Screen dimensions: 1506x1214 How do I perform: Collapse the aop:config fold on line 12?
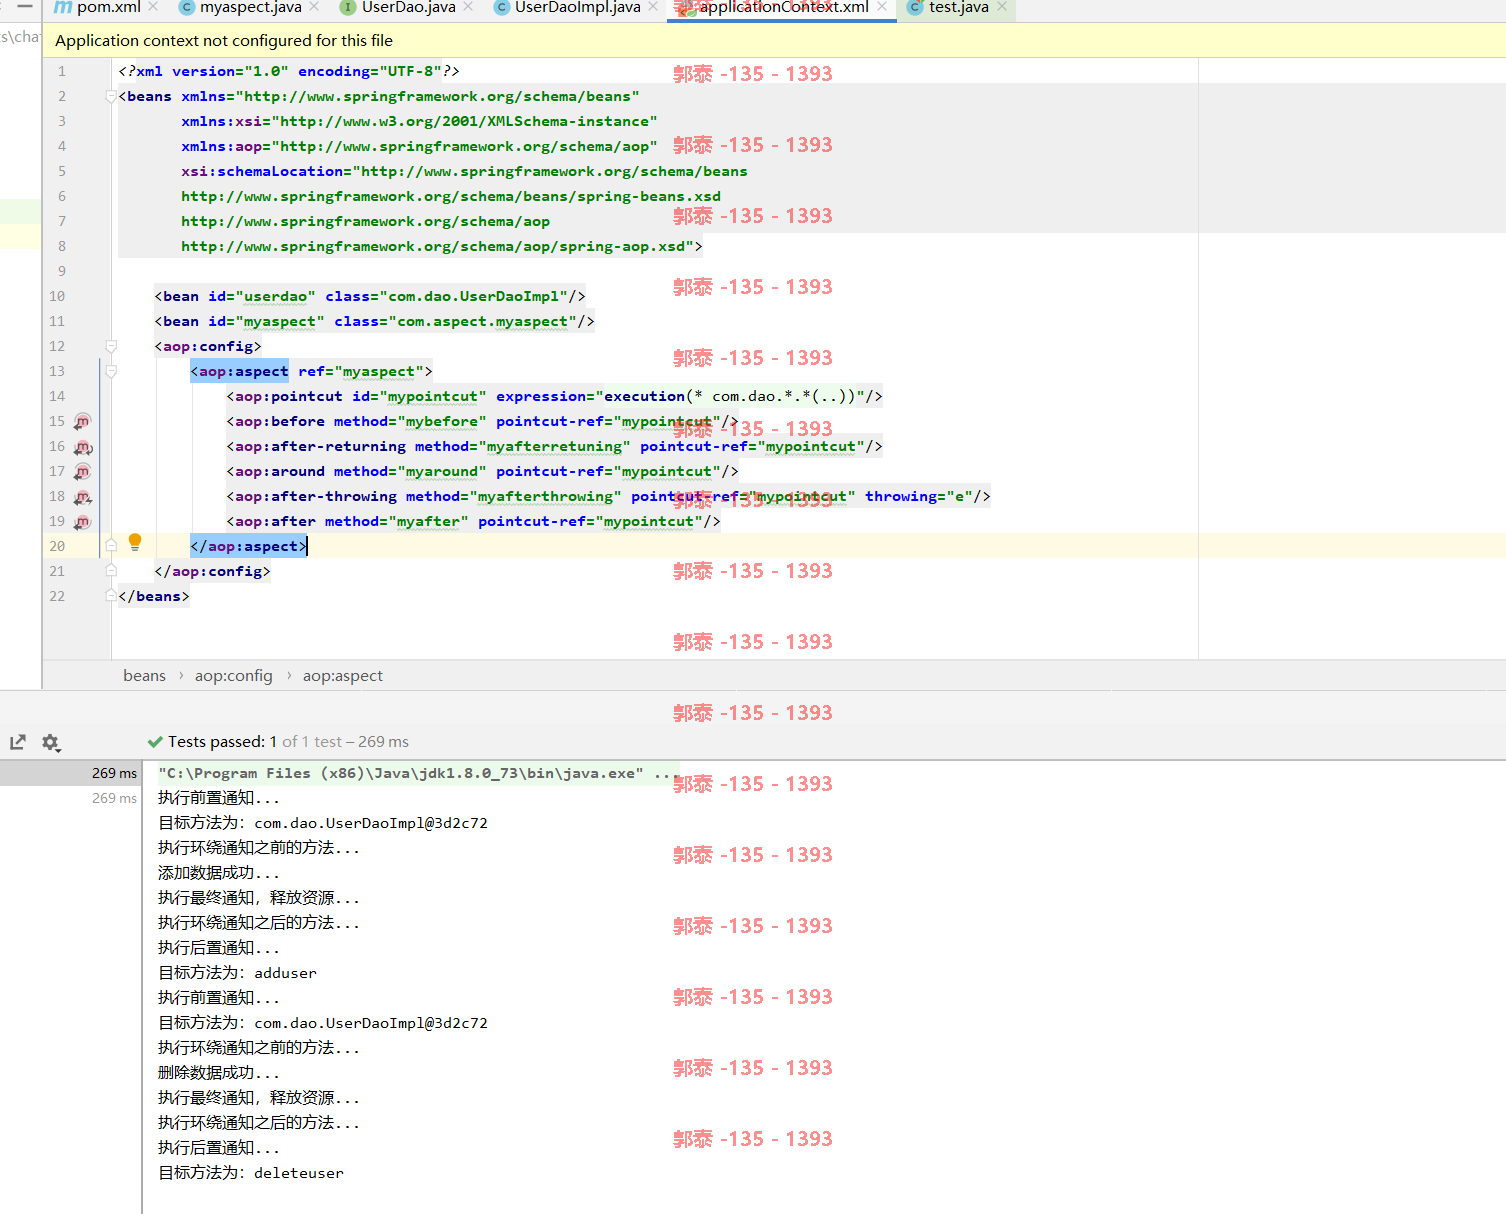(x=111, y=347)
